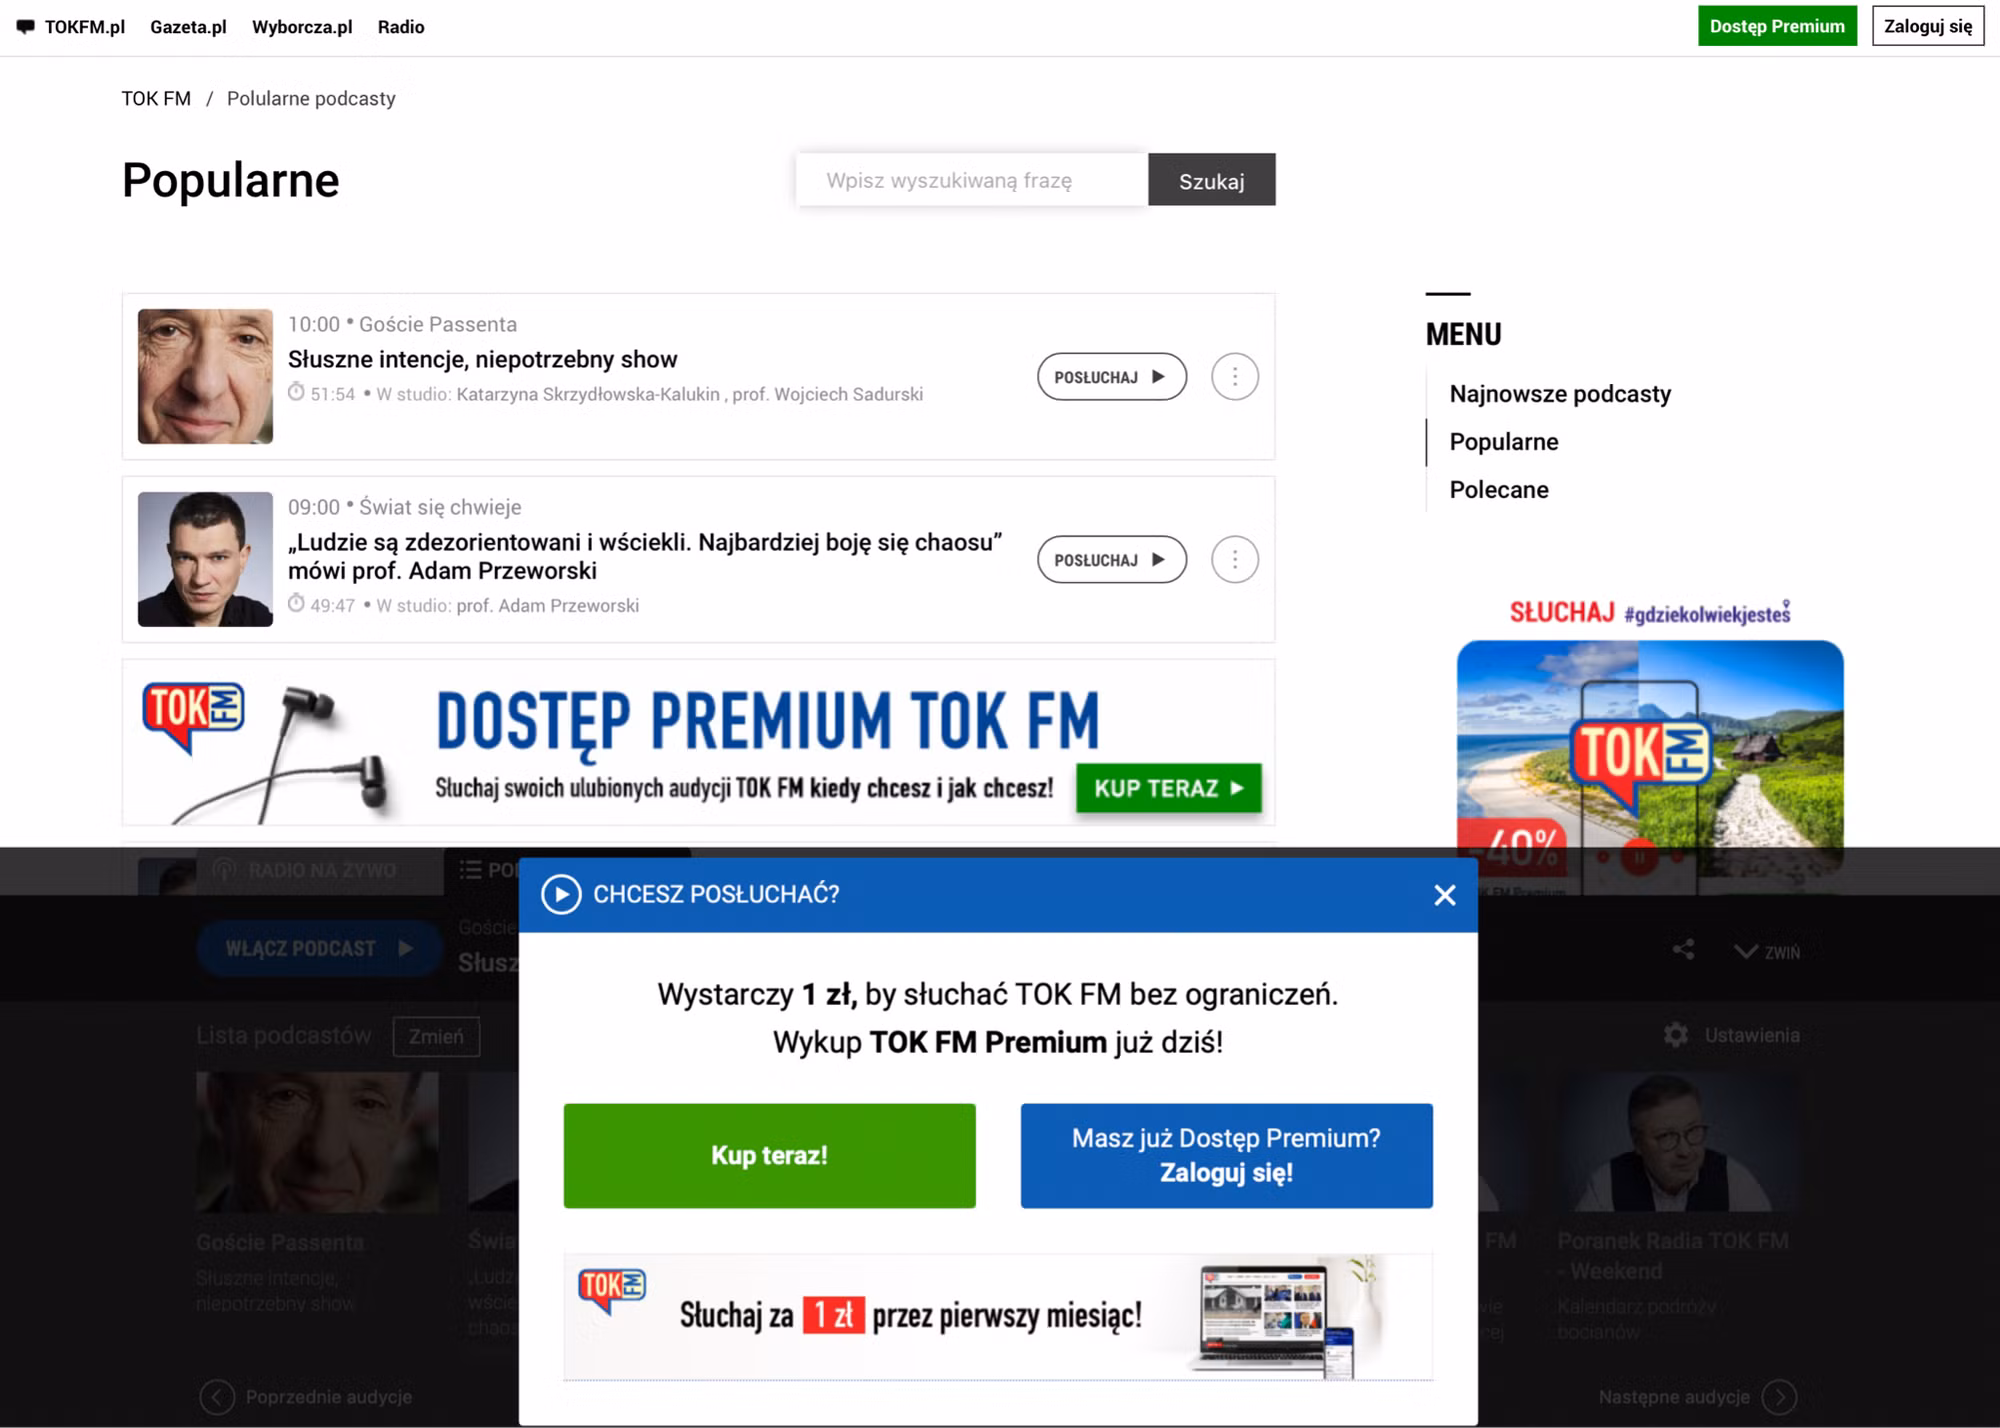This screenshot has width=2000, height=1428.
Task: Type a phrase in the search field
Action: [x=970, y=179]
